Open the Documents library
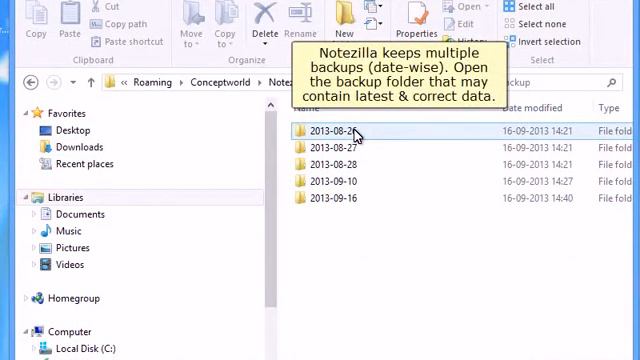The height and width of the screenshot is (360, 640). pos(80,214)
